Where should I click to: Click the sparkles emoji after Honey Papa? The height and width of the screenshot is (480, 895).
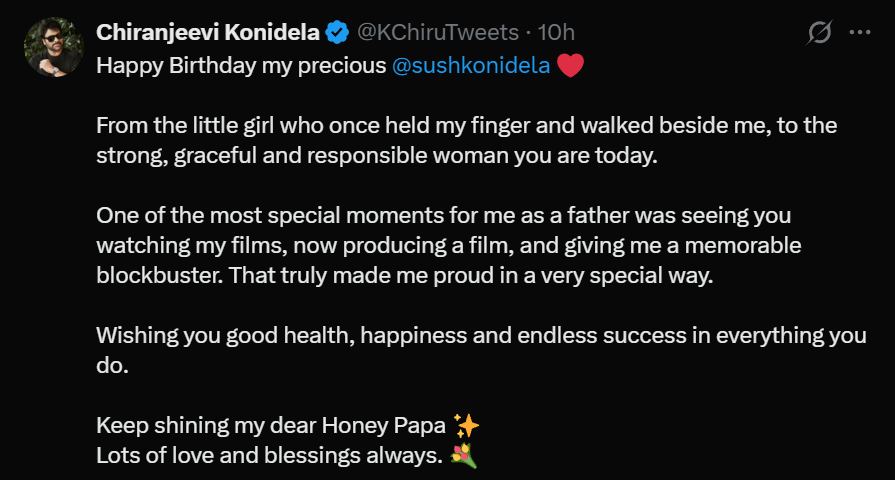466,425
